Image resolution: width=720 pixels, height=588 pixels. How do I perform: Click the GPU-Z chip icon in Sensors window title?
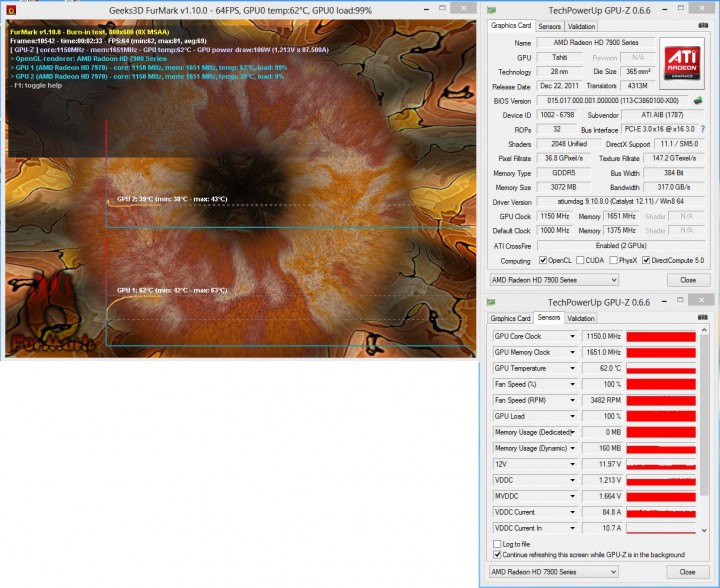[x=491, y=302]
